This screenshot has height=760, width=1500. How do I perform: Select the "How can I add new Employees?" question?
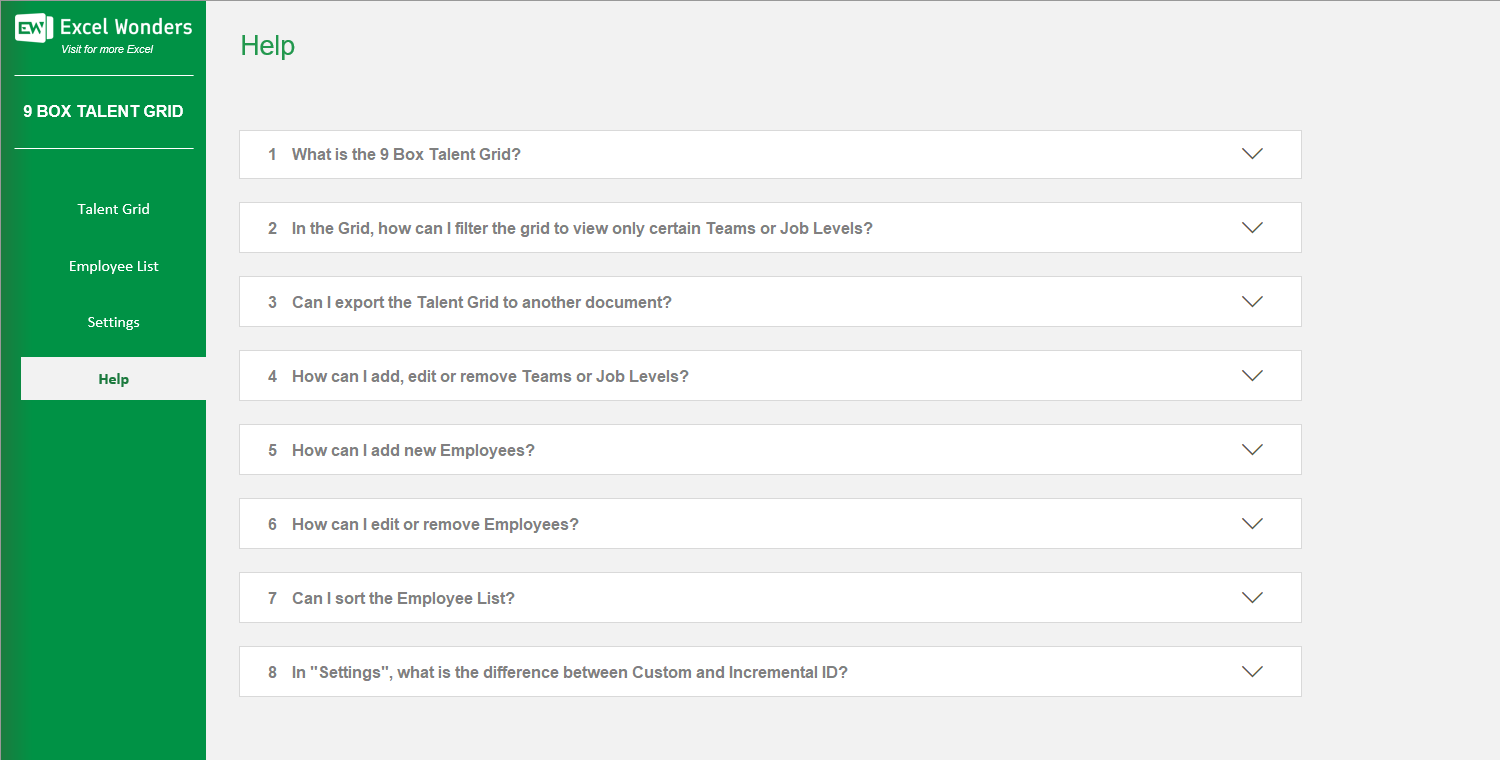(413, 451)
